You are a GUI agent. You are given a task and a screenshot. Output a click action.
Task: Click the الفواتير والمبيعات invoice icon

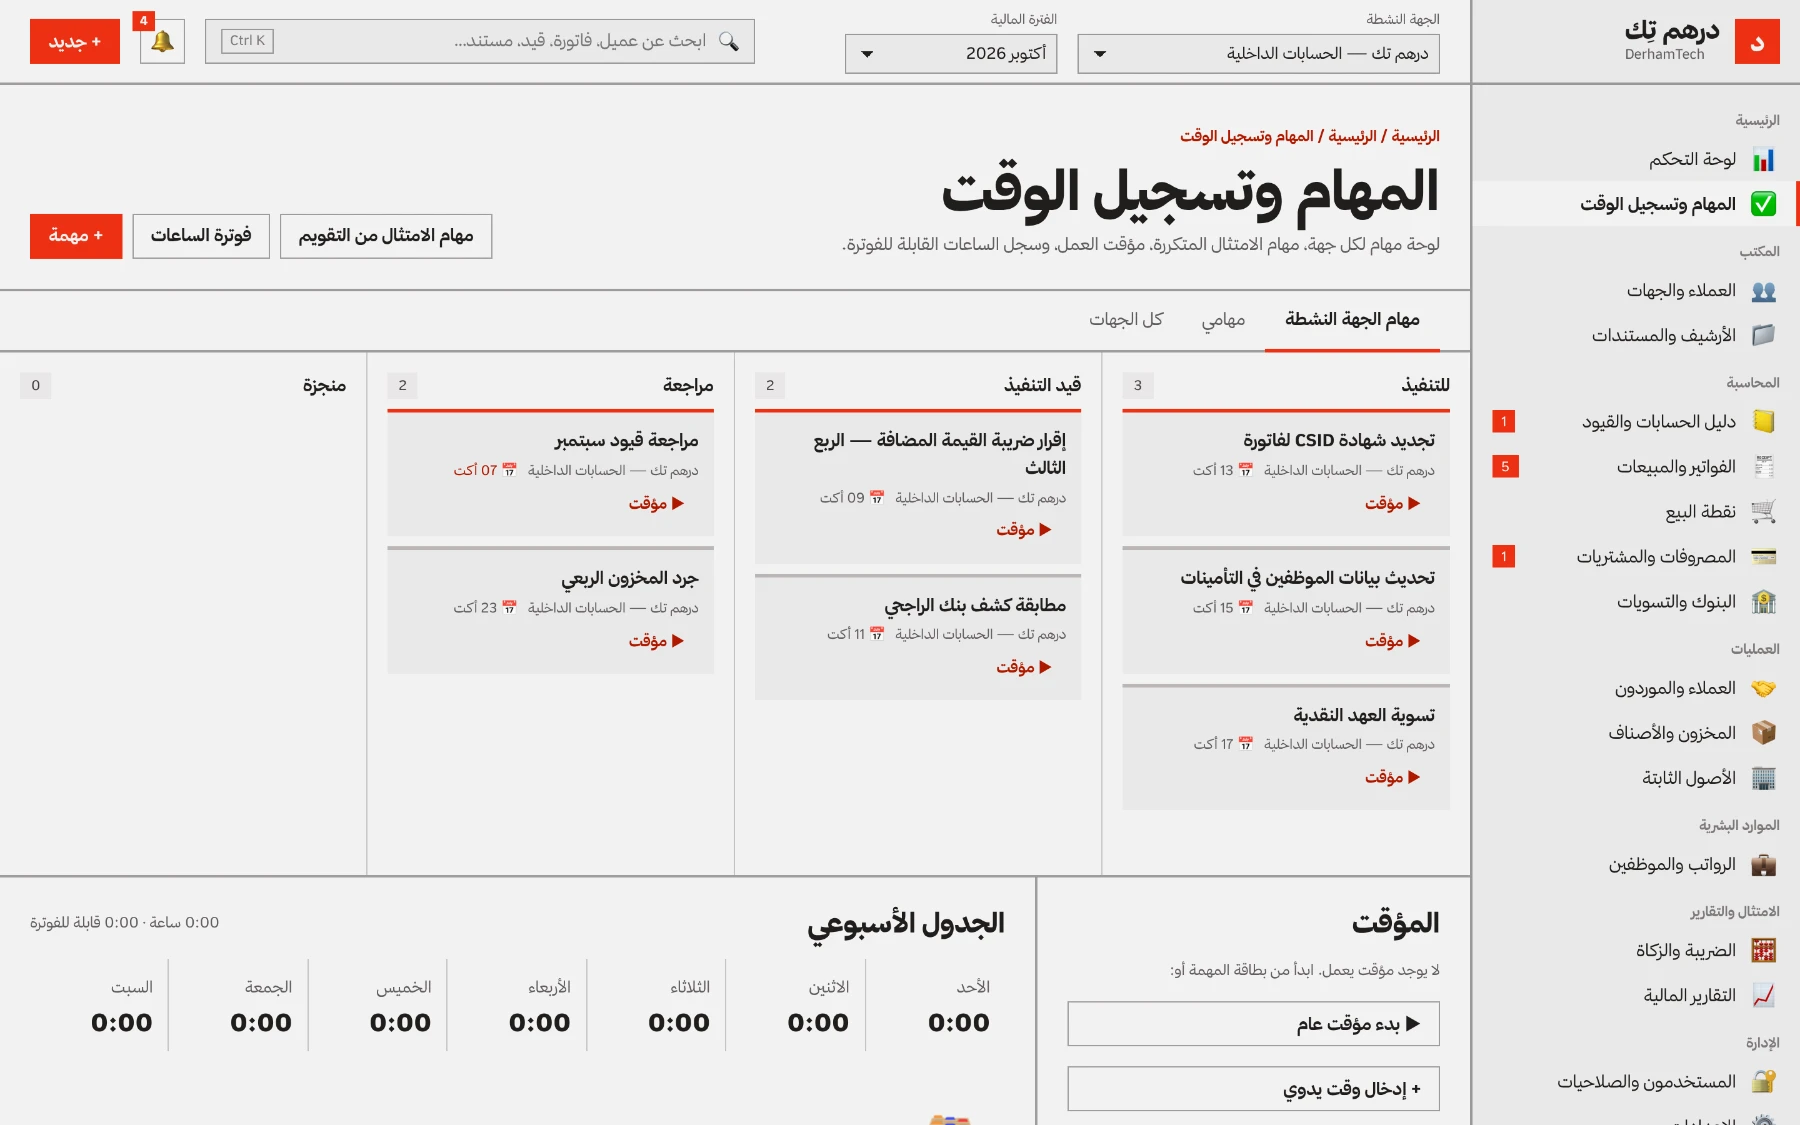[x=1763, y=467]
